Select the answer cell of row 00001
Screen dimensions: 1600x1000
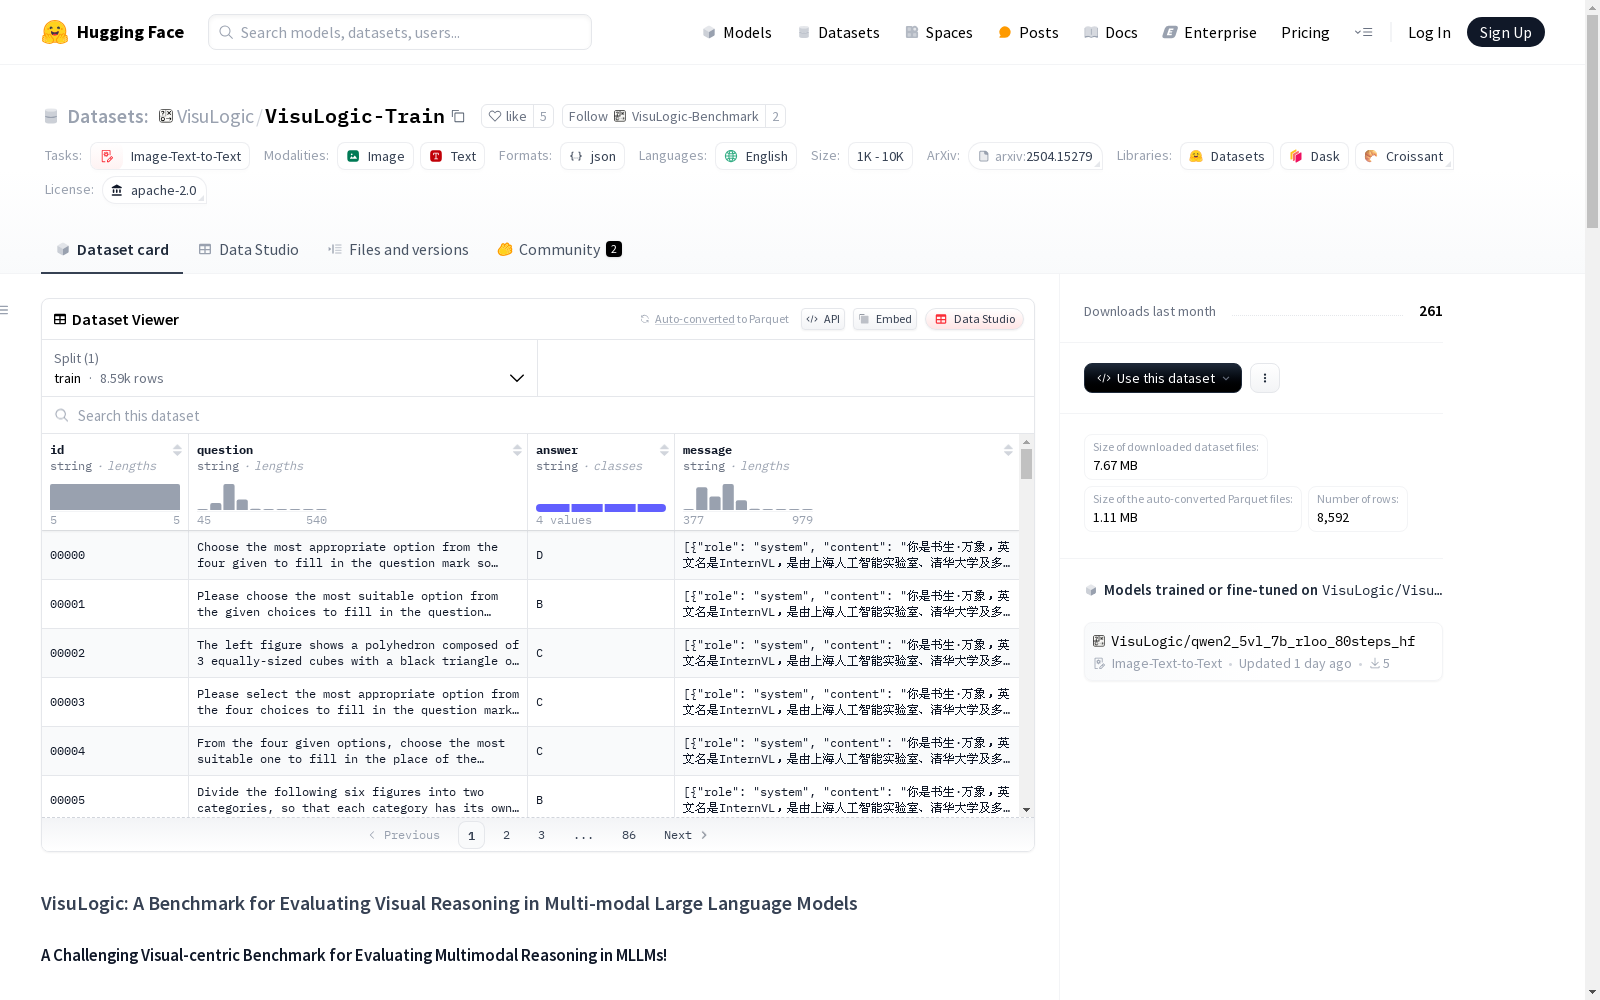click(x=601, y=604)
